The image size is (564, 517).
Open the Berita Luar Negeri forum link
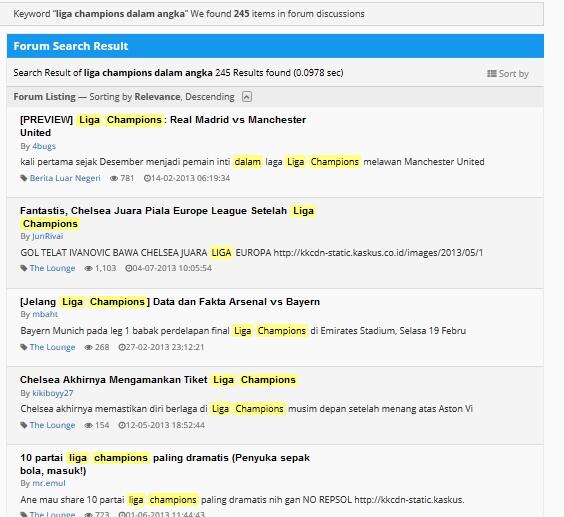point(65,178)
